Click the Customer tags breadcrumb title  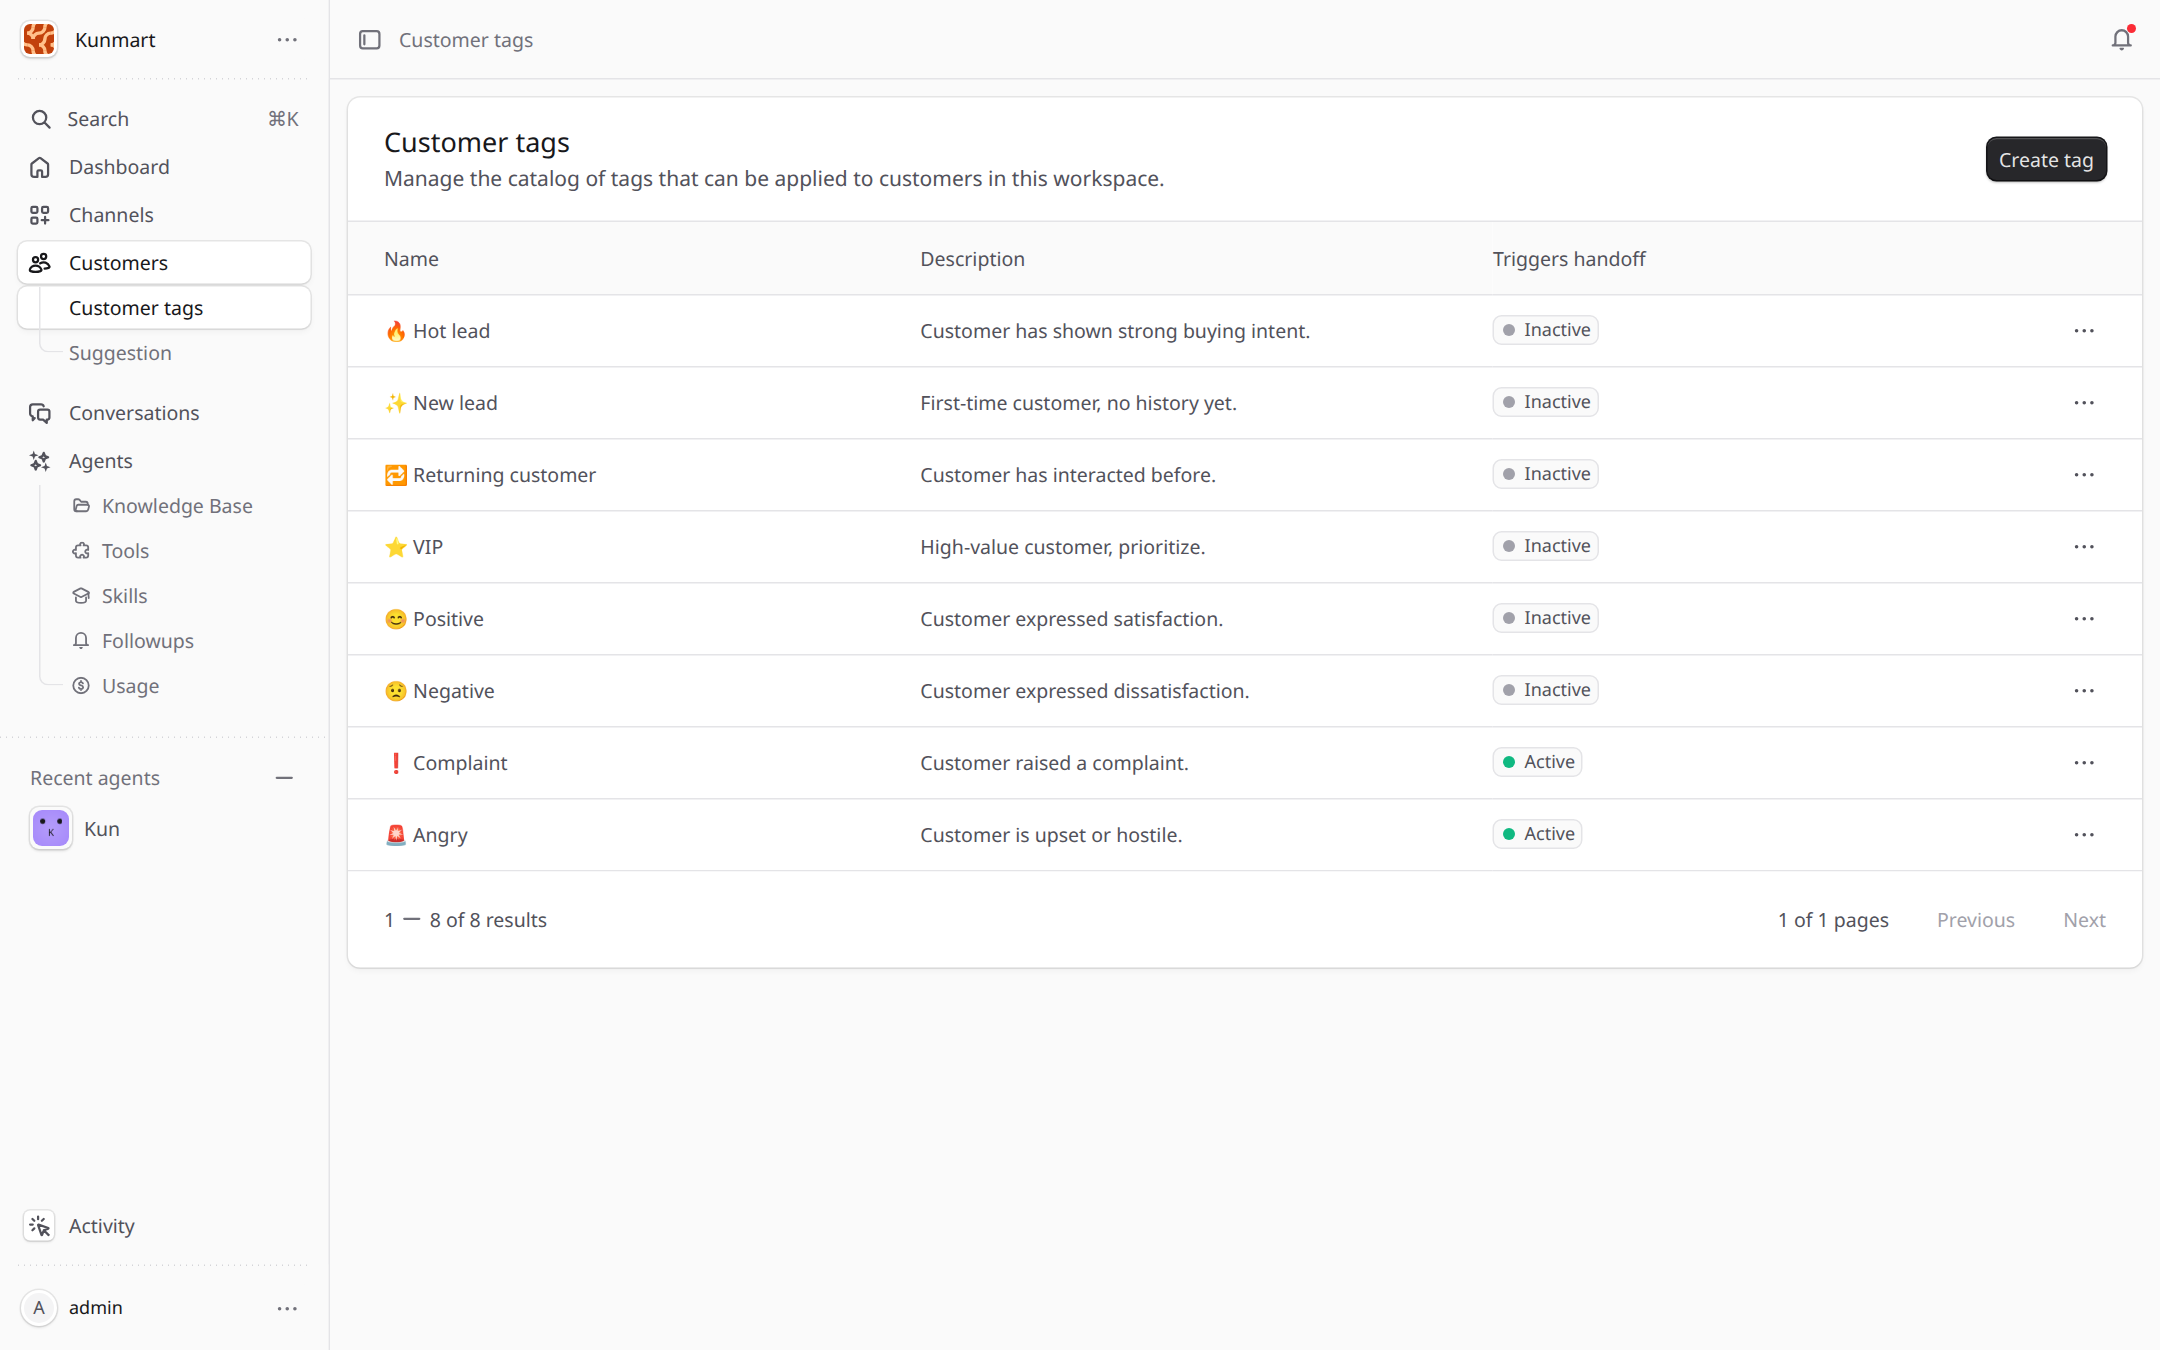pos(466,40)
